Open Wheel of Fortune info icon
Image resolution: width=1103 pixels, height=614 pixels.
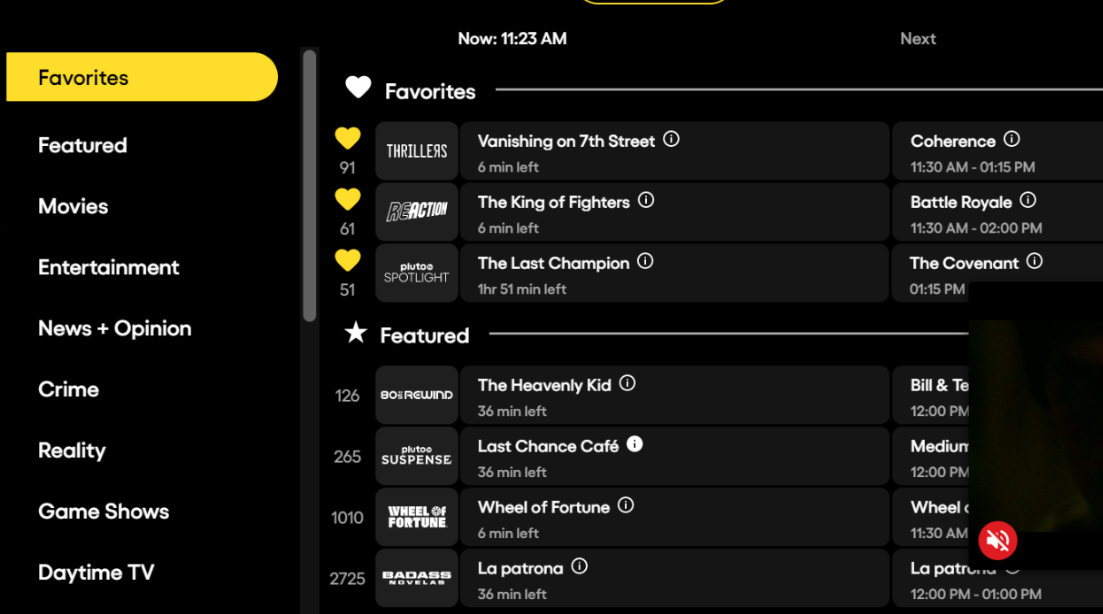tap(626, 506)
